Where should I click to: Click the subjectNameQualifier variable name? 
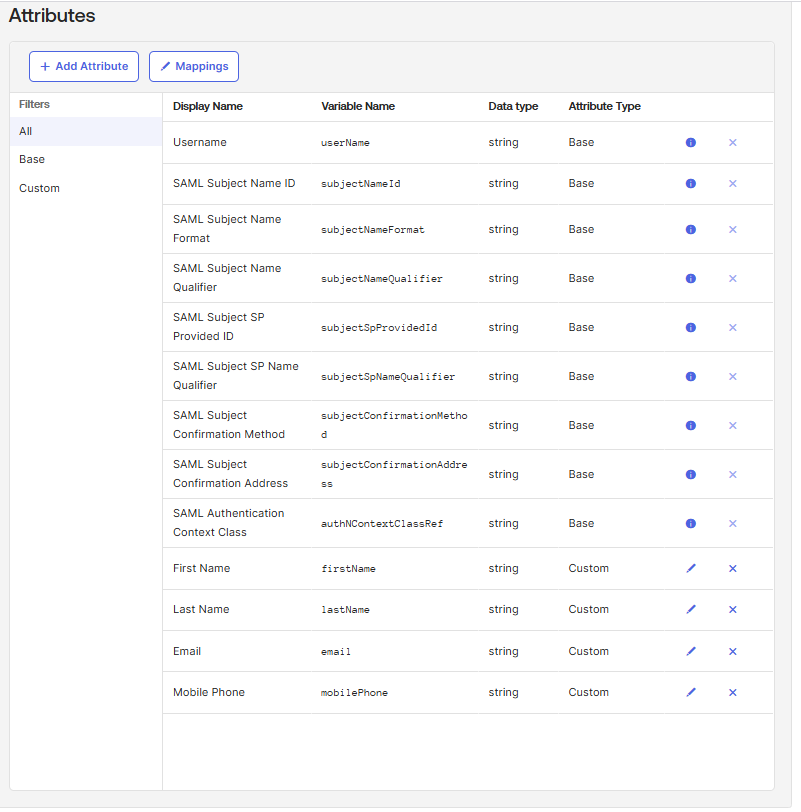click(382, 279)
